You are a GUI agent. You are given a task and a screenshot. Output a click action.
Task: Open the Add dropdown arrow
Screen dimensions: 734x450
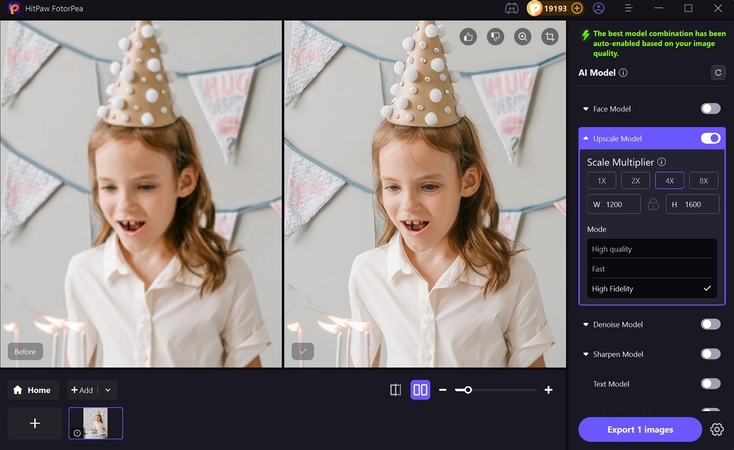pyautogui.click(x=108, y=390)
